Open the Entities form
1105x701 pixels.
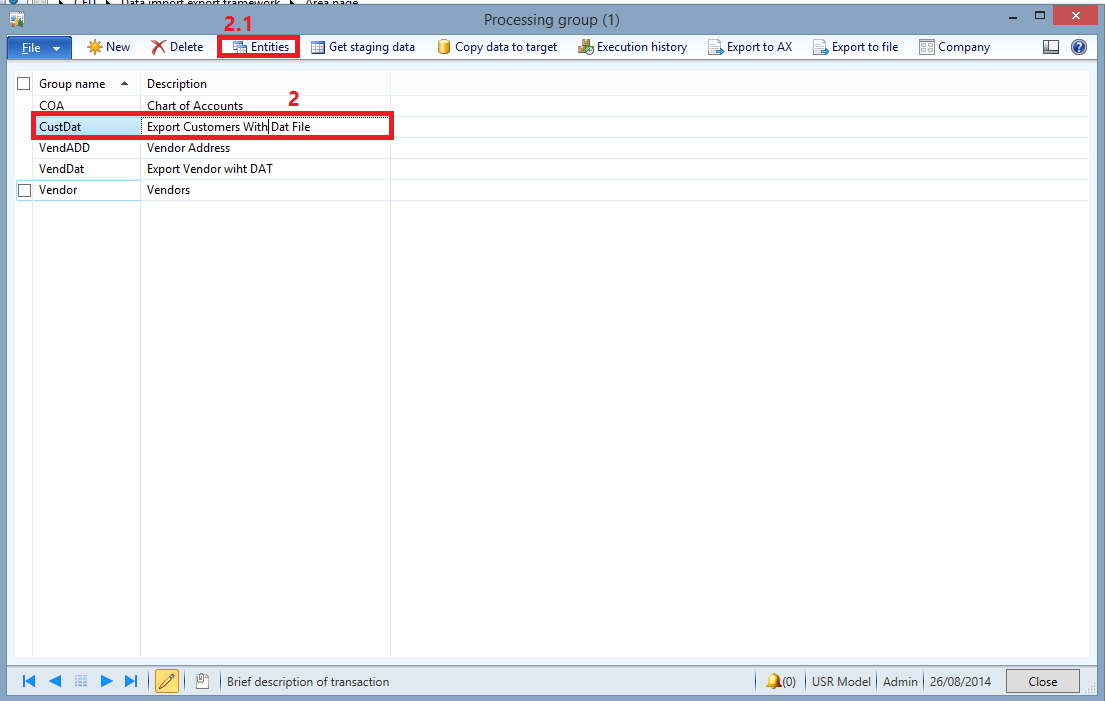[259, 46]
